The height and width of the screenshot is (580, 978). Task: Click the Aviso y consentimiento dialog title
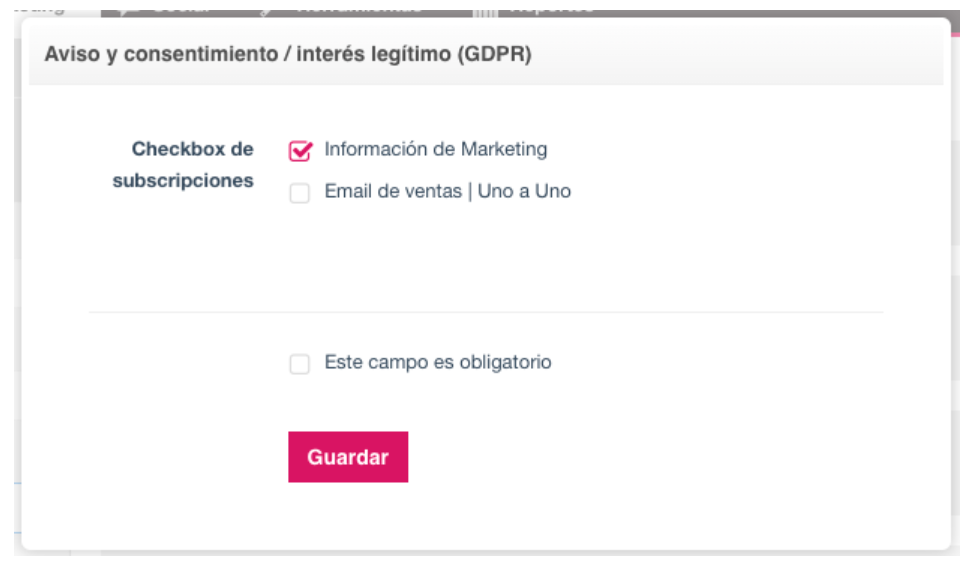(288, 54)
